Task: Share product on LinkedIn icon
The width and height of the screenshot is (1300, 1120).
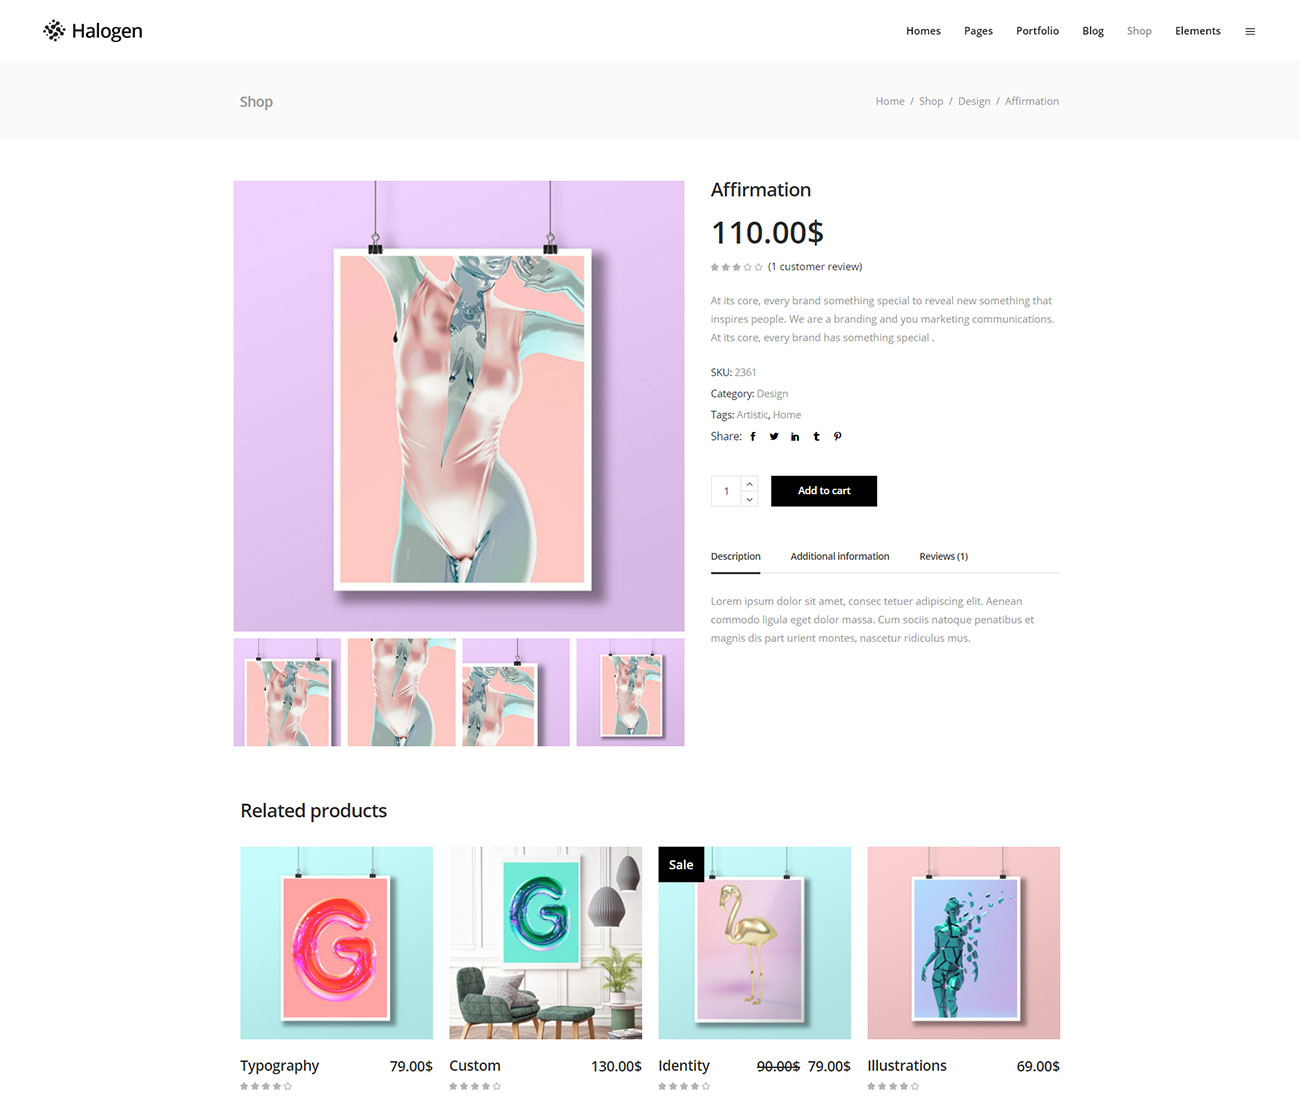Action: point(795,437)
